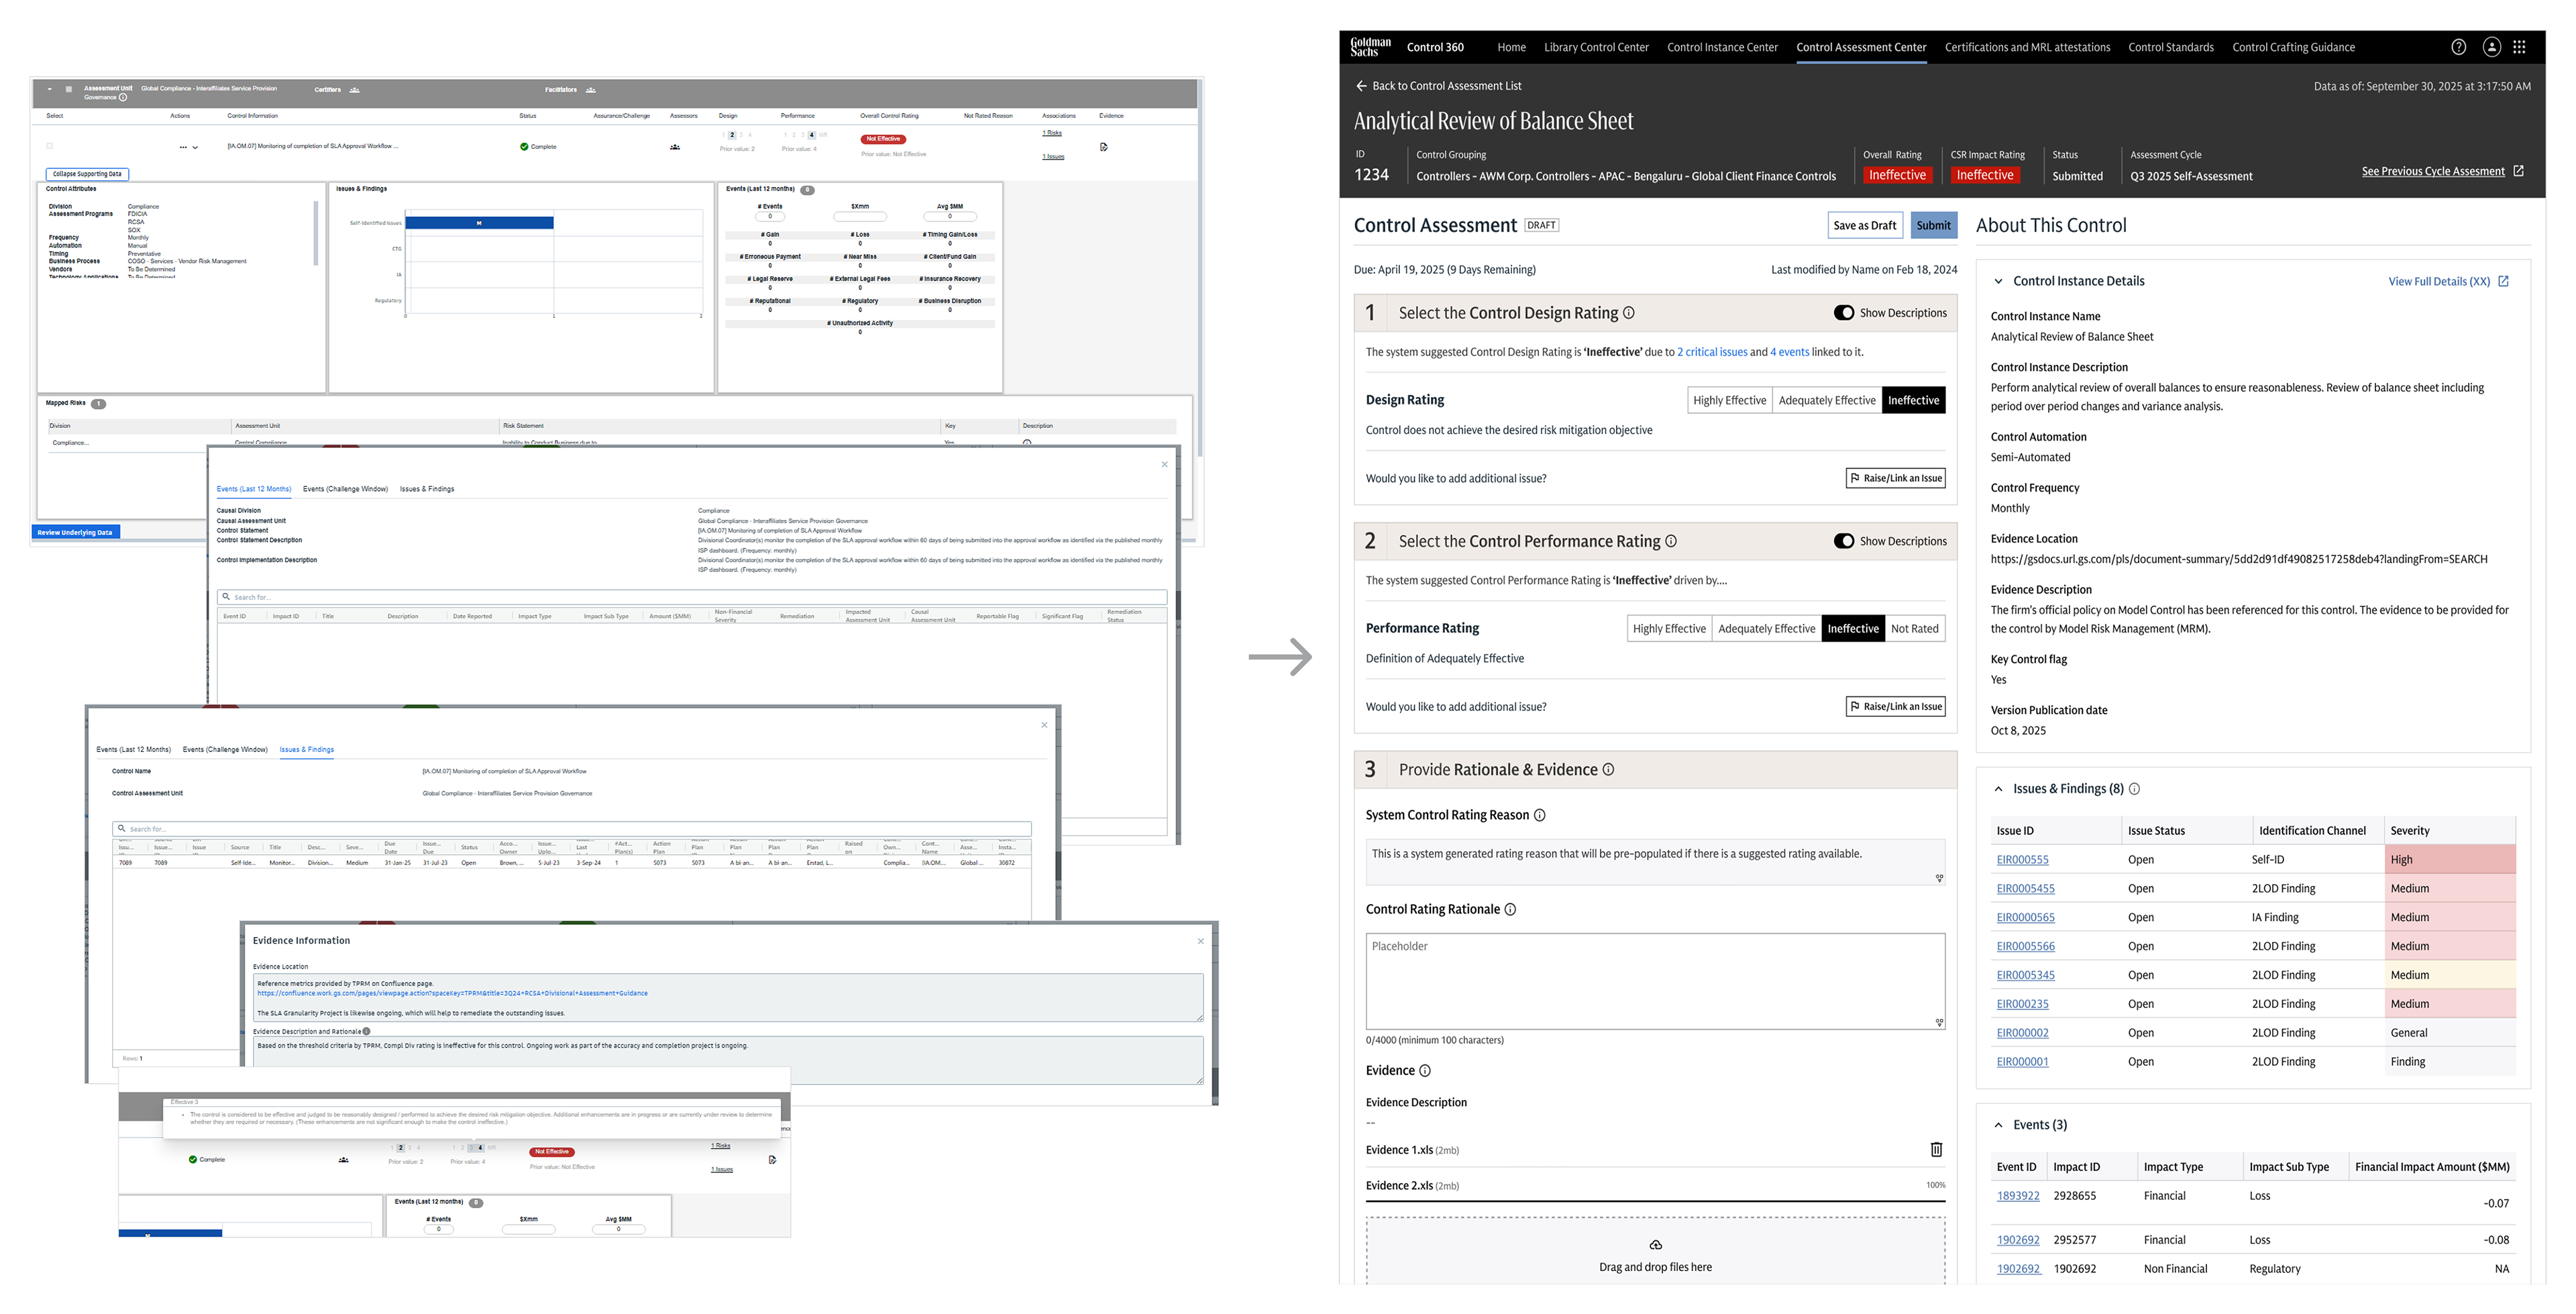This screenshot has height=1314, width=2576.
Task: Click the help question mark icon
Action: (2458, 47)
